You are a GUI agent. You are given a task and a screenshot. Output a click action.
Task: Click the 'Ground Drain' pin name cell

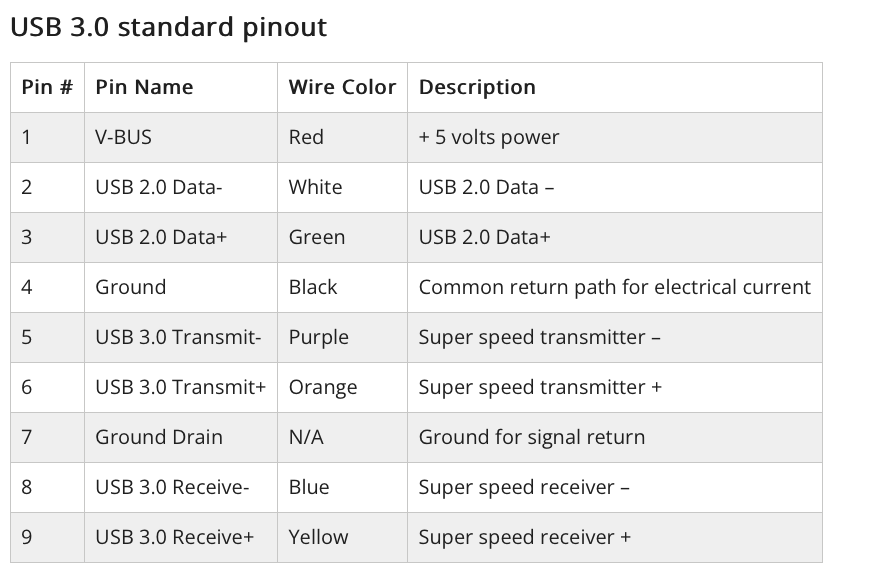coord(181,437)
